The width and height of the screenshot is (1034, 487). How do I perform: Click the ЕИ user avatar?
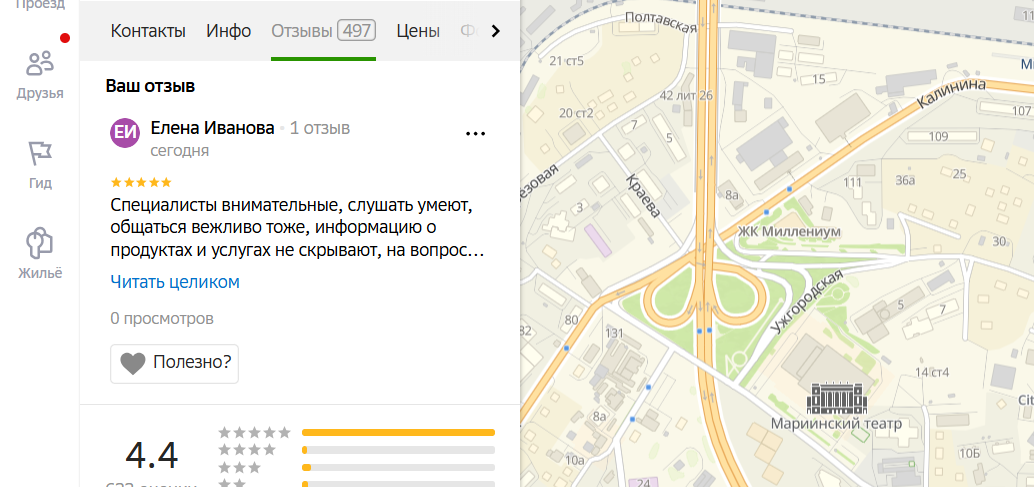(x=125, y=132)
